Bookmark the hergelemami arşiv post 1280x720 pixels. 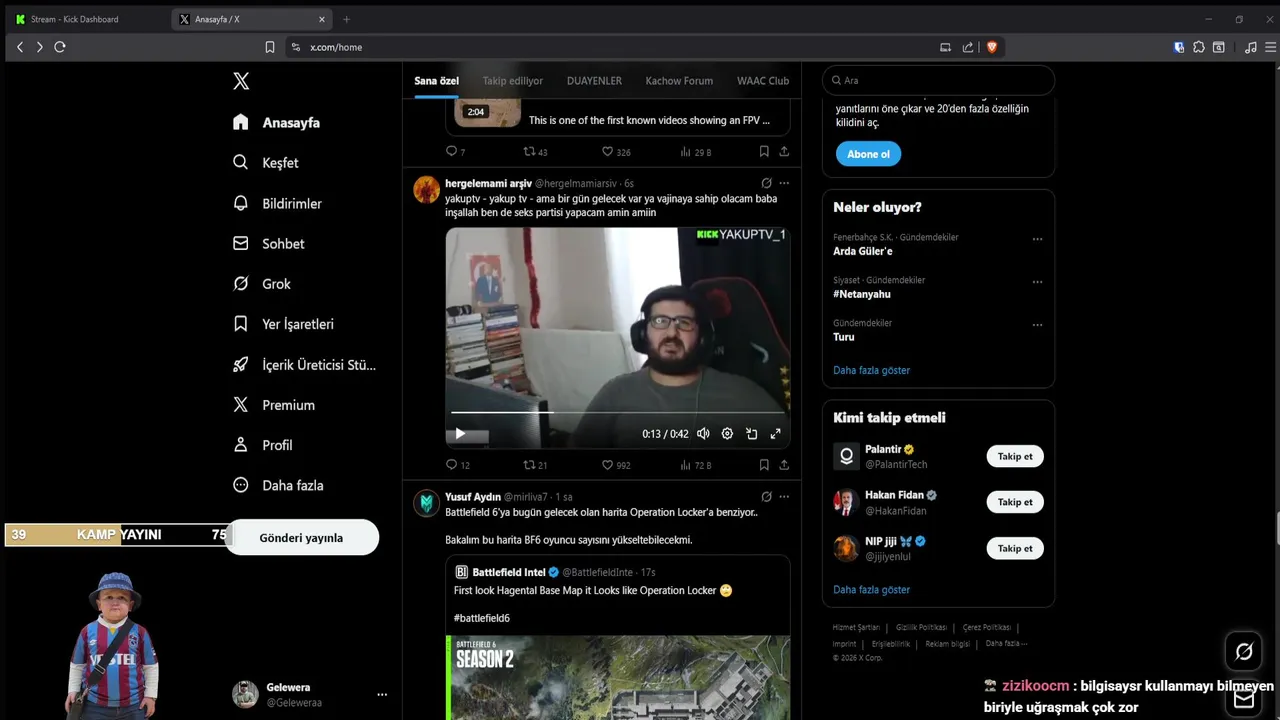[x=764, y=465]
